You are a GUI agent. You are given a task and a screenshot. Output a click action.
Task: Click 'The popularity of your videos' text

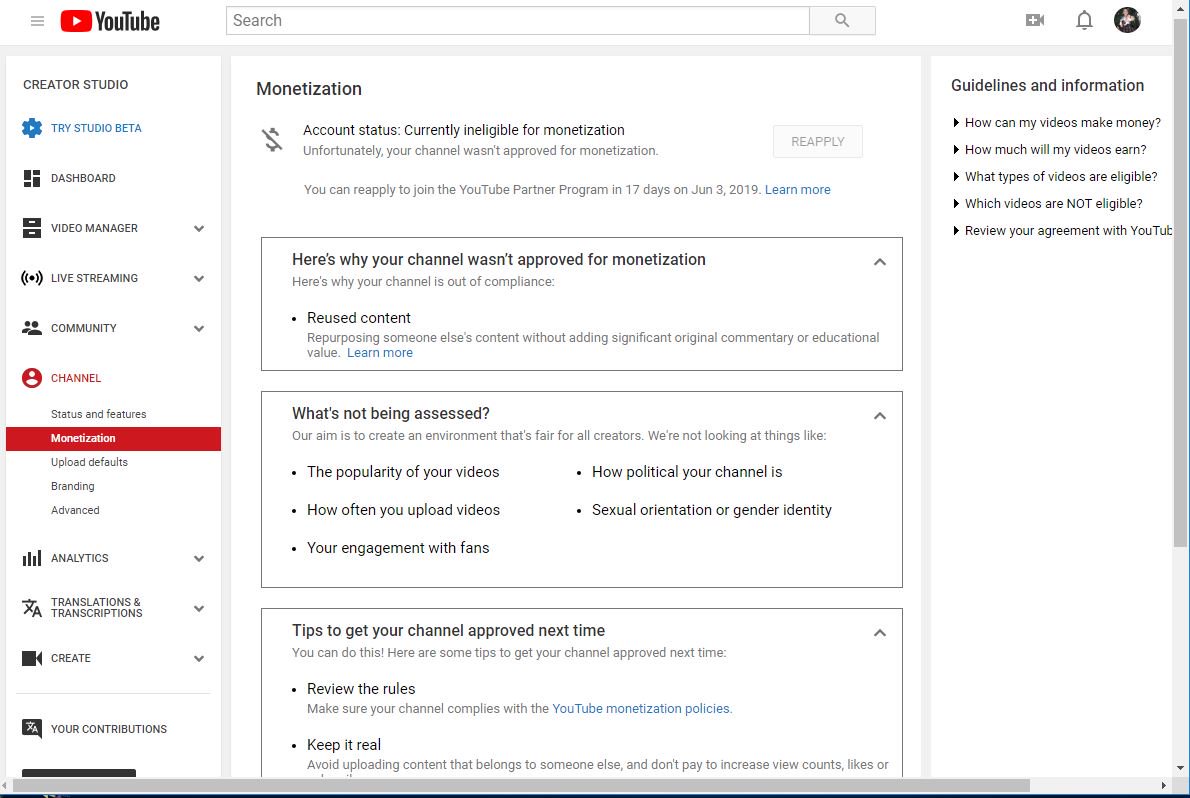pyautogui.click(x=403, y=472)
